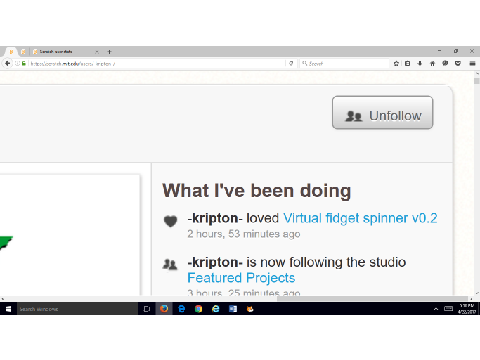Switch to the second pinned Scratch tab

tap(23, 52)
